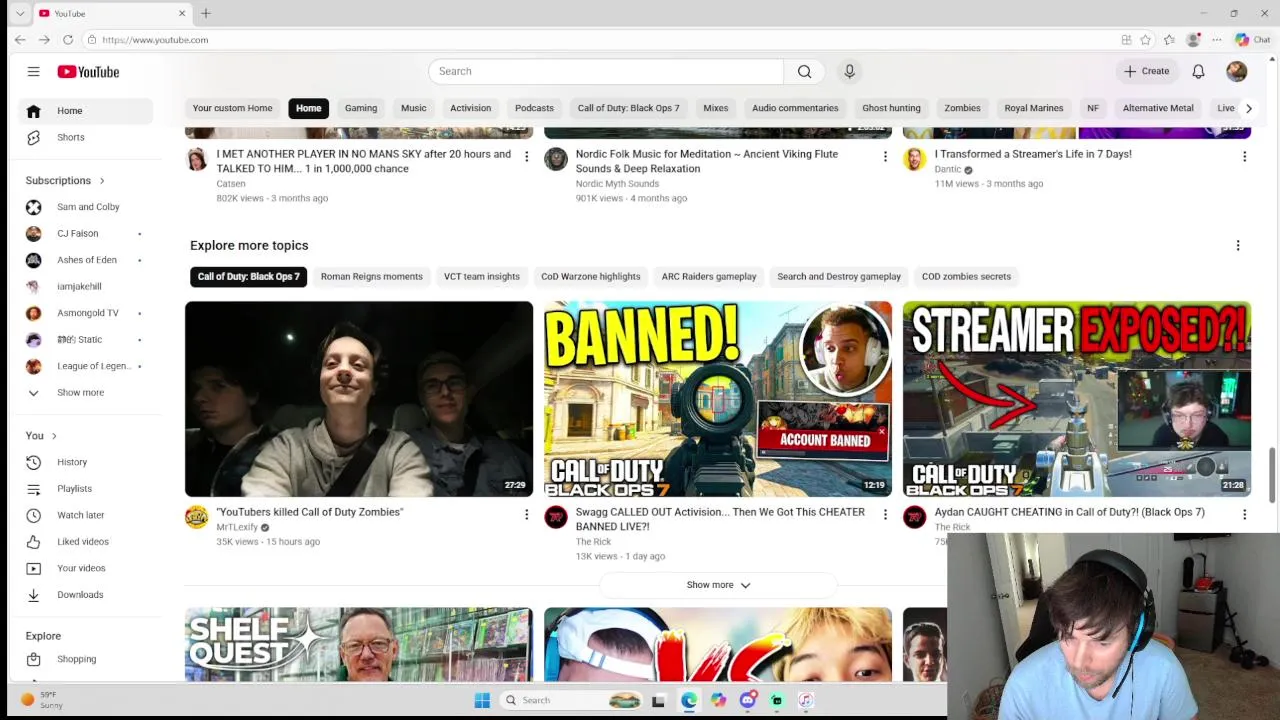This screenshot has height=720, width=1280.
Task: Open Asmongold TV subscription
Action: coord(85,313)
